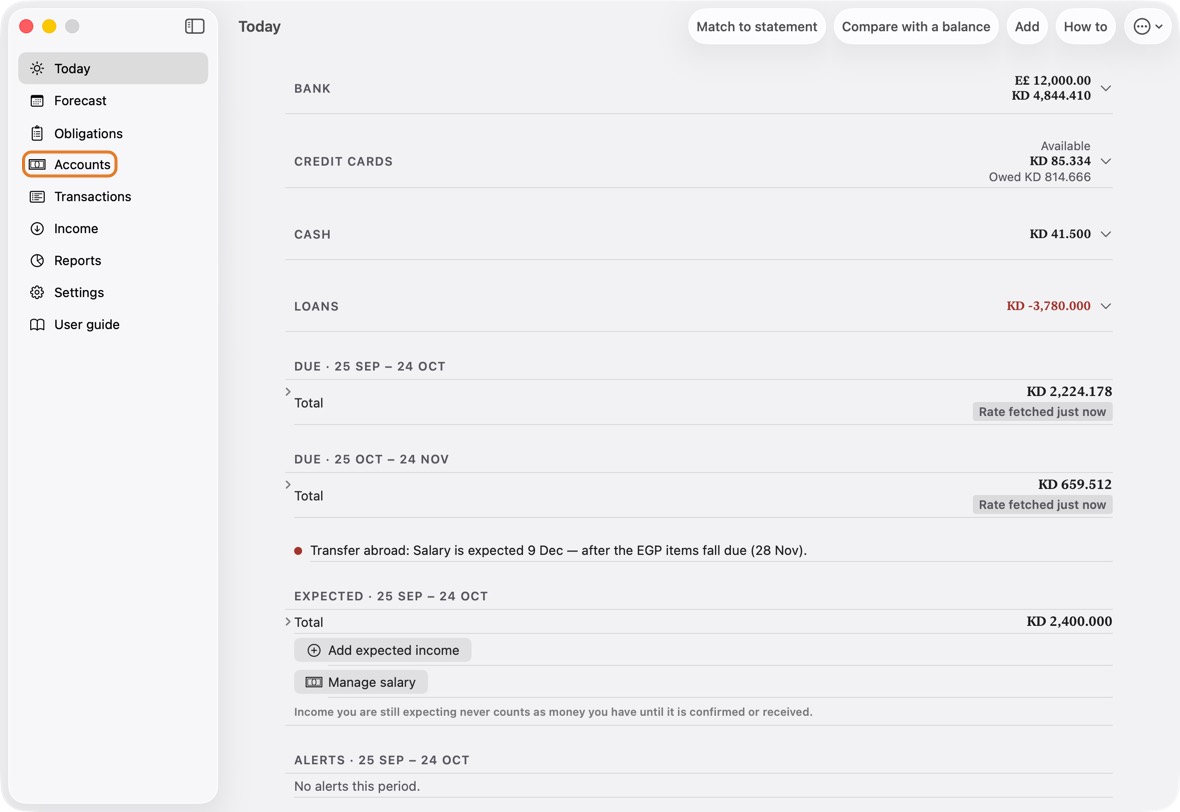Screen dimensions: 1180x812
Task: Open the How to help button
Action: (1085, 26)
